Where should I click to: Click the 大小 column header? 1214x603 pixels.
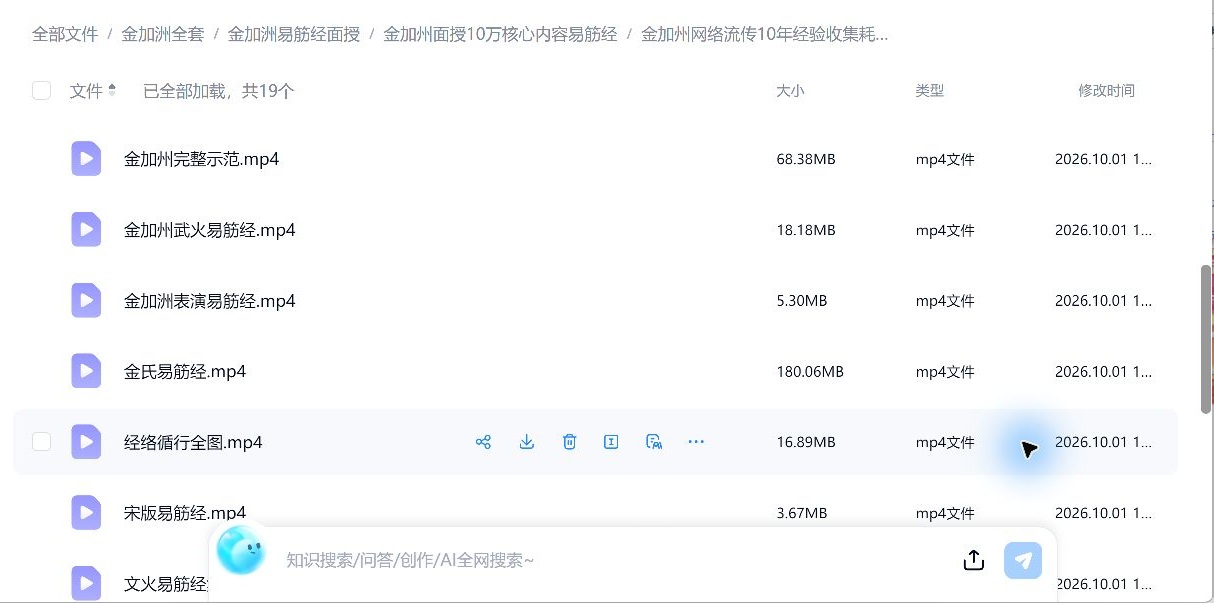(x=790, y=91)
